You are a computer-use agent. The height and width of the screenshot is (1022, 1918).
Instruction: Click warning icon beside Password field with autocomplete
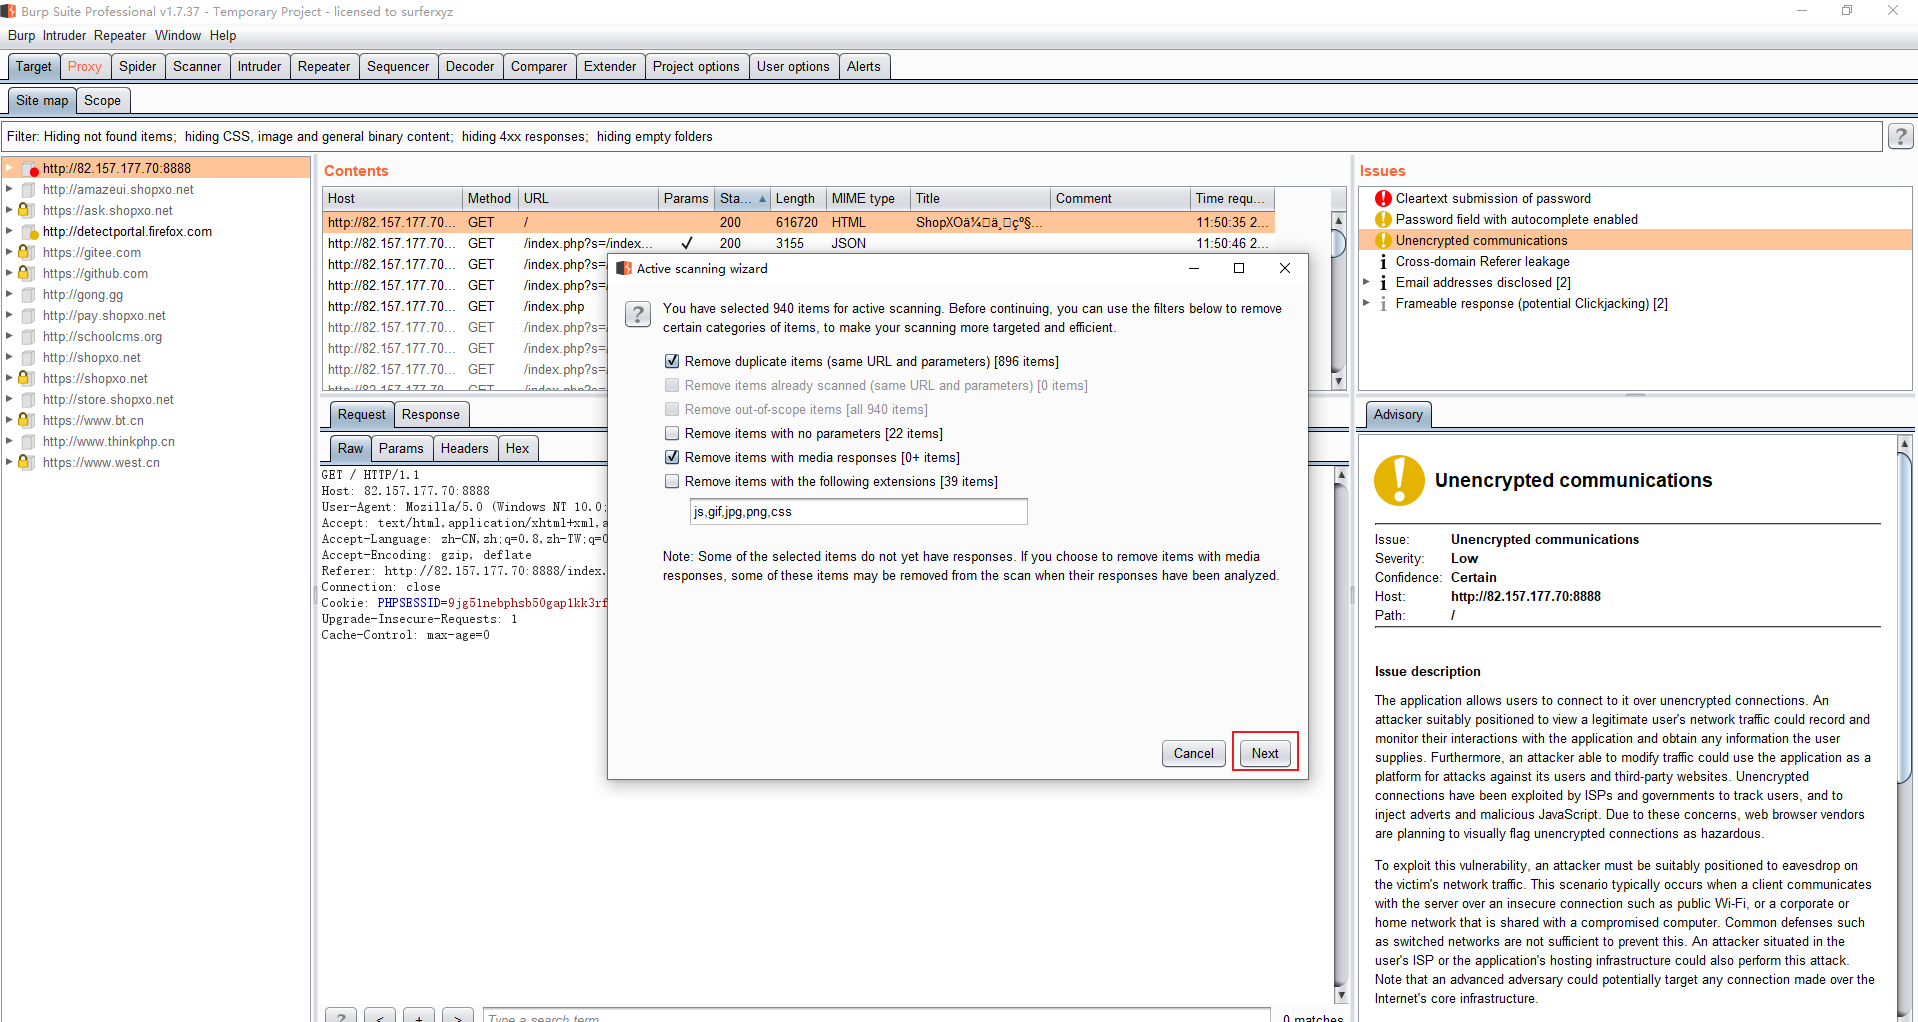[1383, 219]
